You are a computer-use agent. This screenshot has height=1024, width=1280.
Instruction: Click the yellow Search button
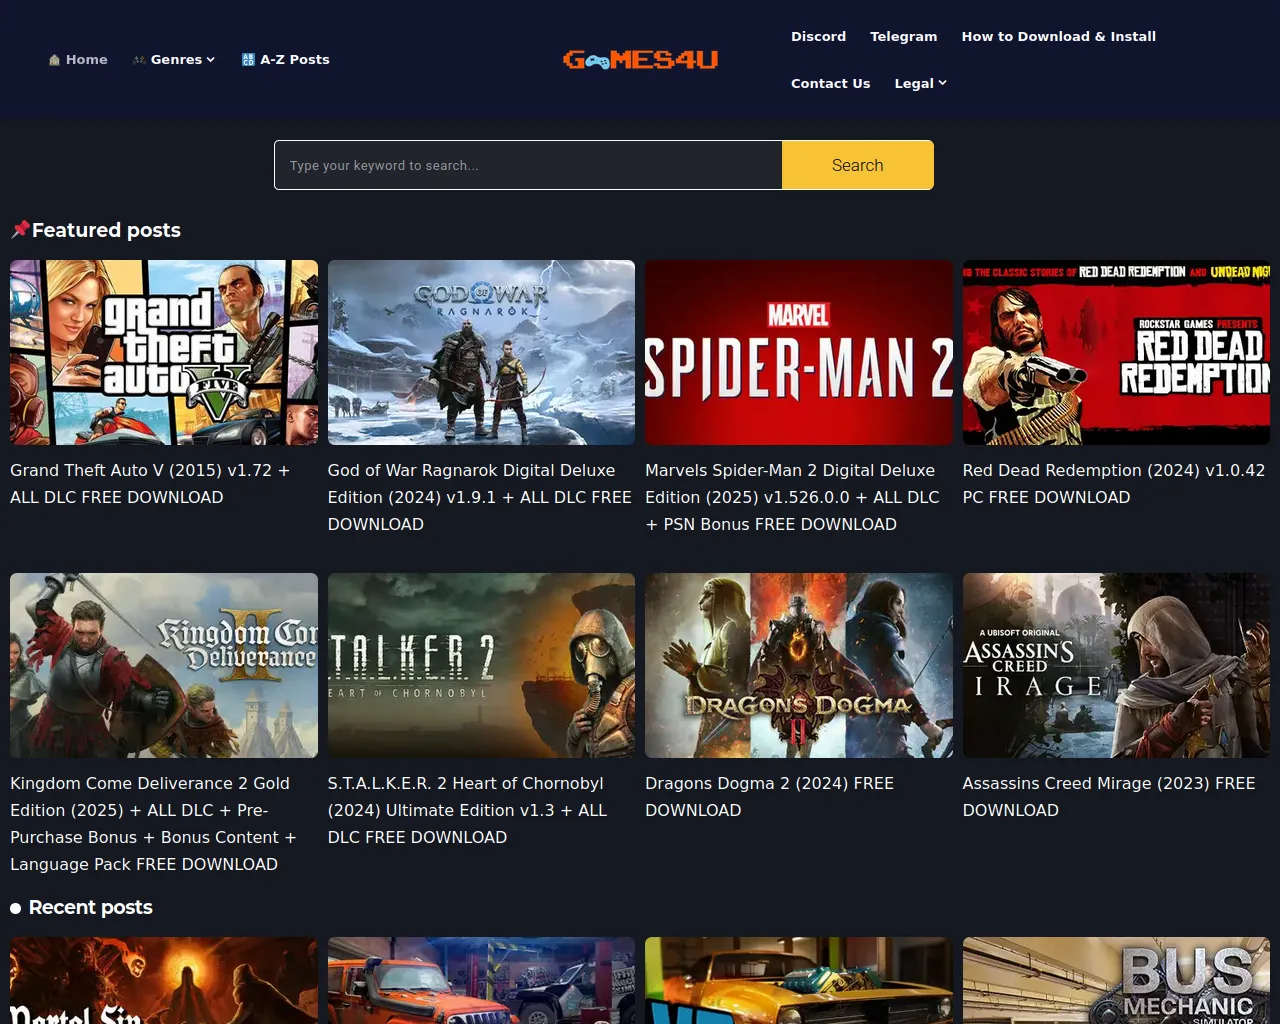[x=857, y=165]
